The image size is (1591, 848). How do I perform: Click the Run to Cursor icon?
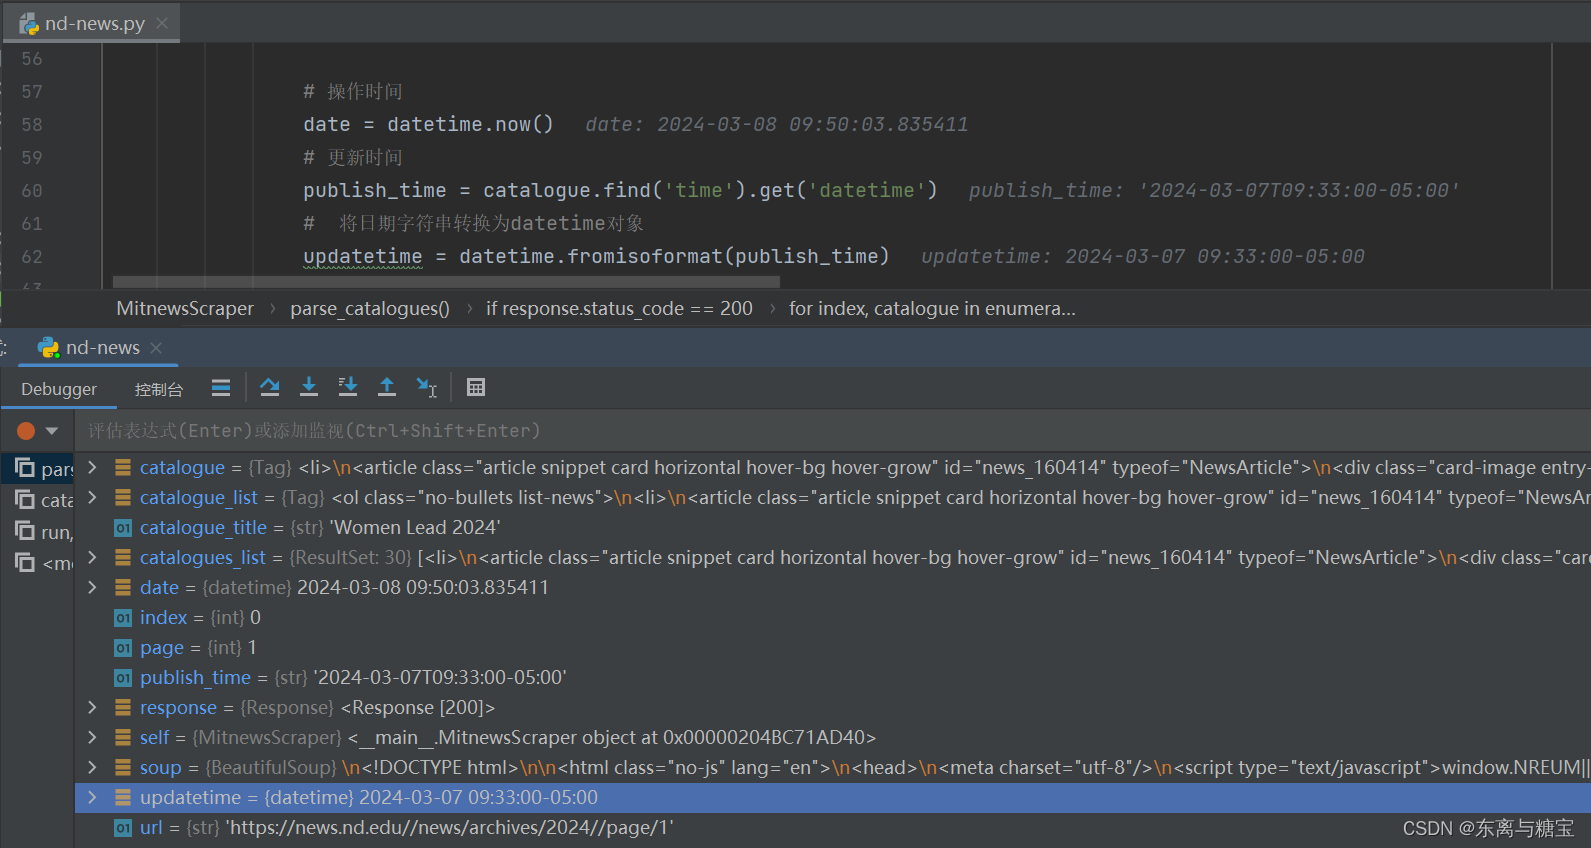pyautogui.click(x=427, y=387)
